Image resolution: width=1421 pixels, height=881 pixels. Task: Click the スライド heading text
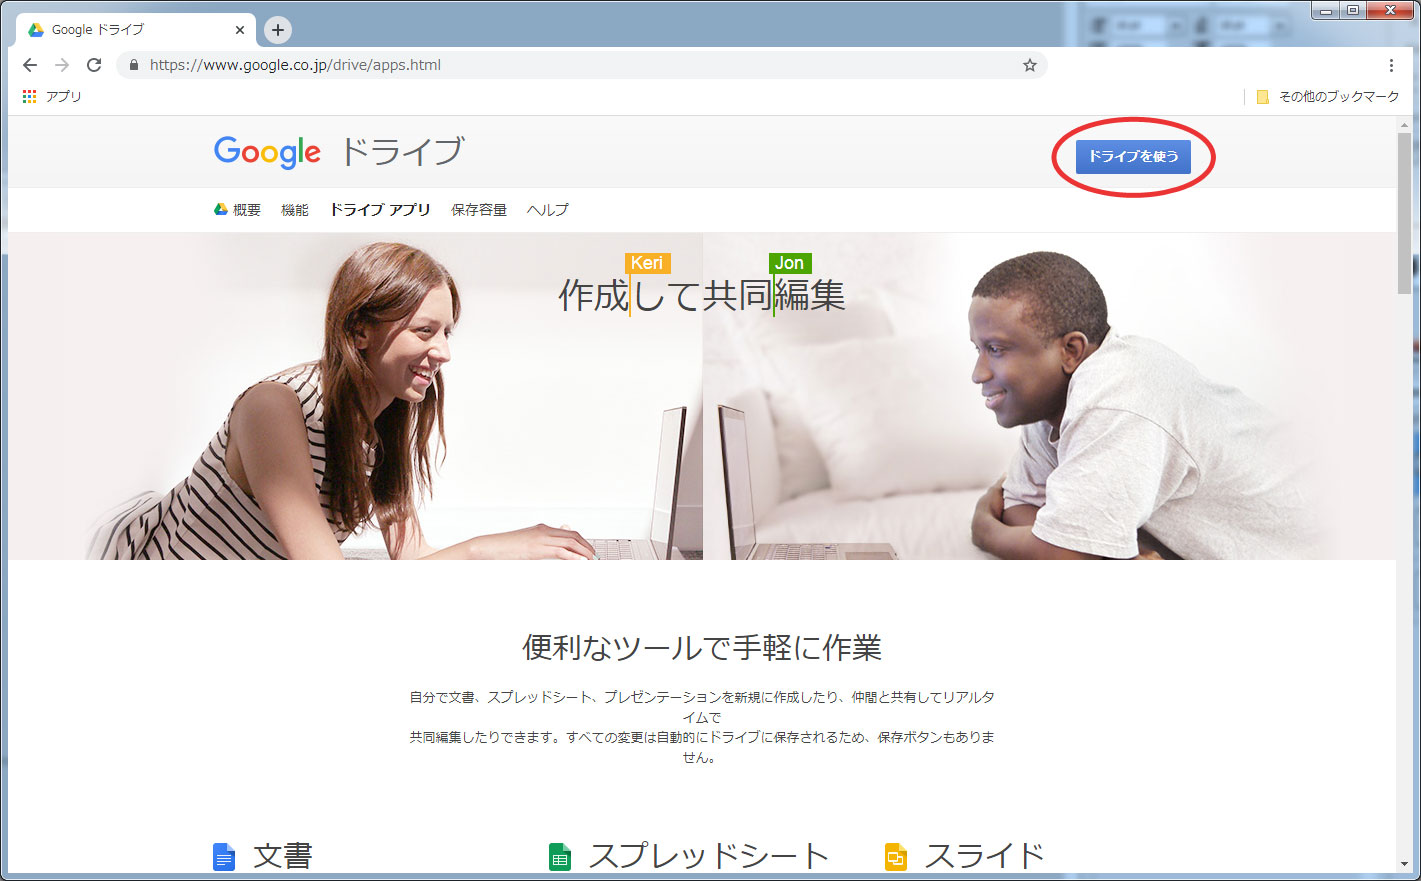[x=984, y=856]
